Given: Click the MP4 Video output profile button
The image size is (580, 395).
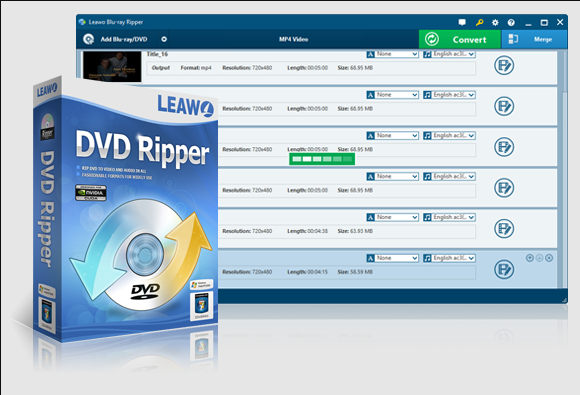Looking at the screenshot, I should pyautogui.click(x=293, y=39).
